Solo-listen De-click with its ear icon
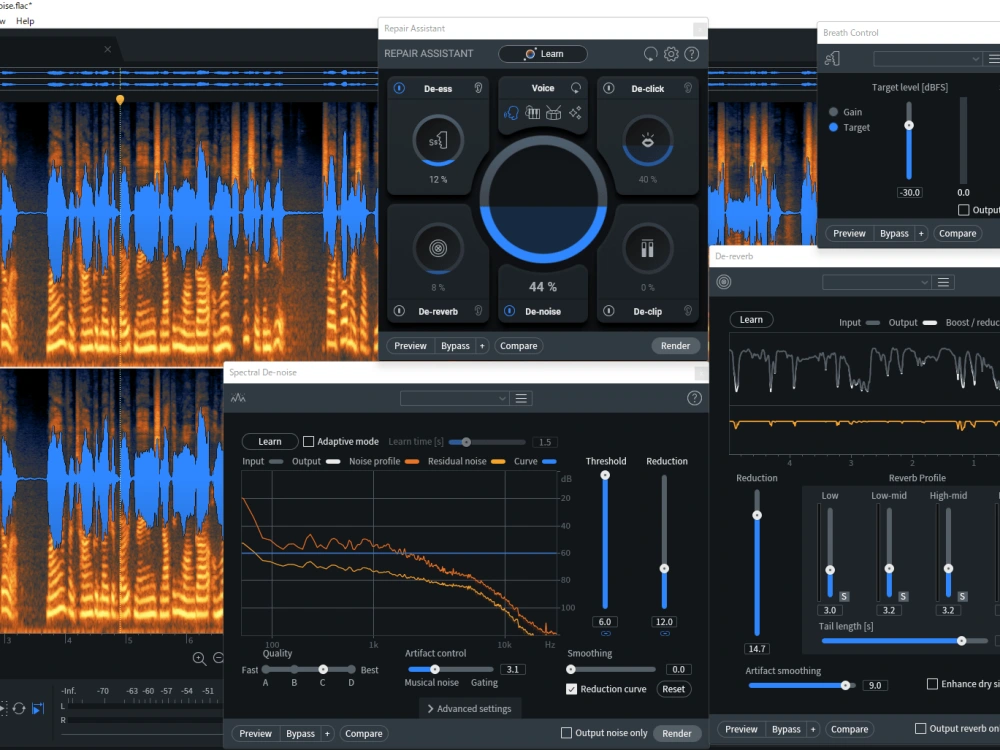 [x=688, y=88]
